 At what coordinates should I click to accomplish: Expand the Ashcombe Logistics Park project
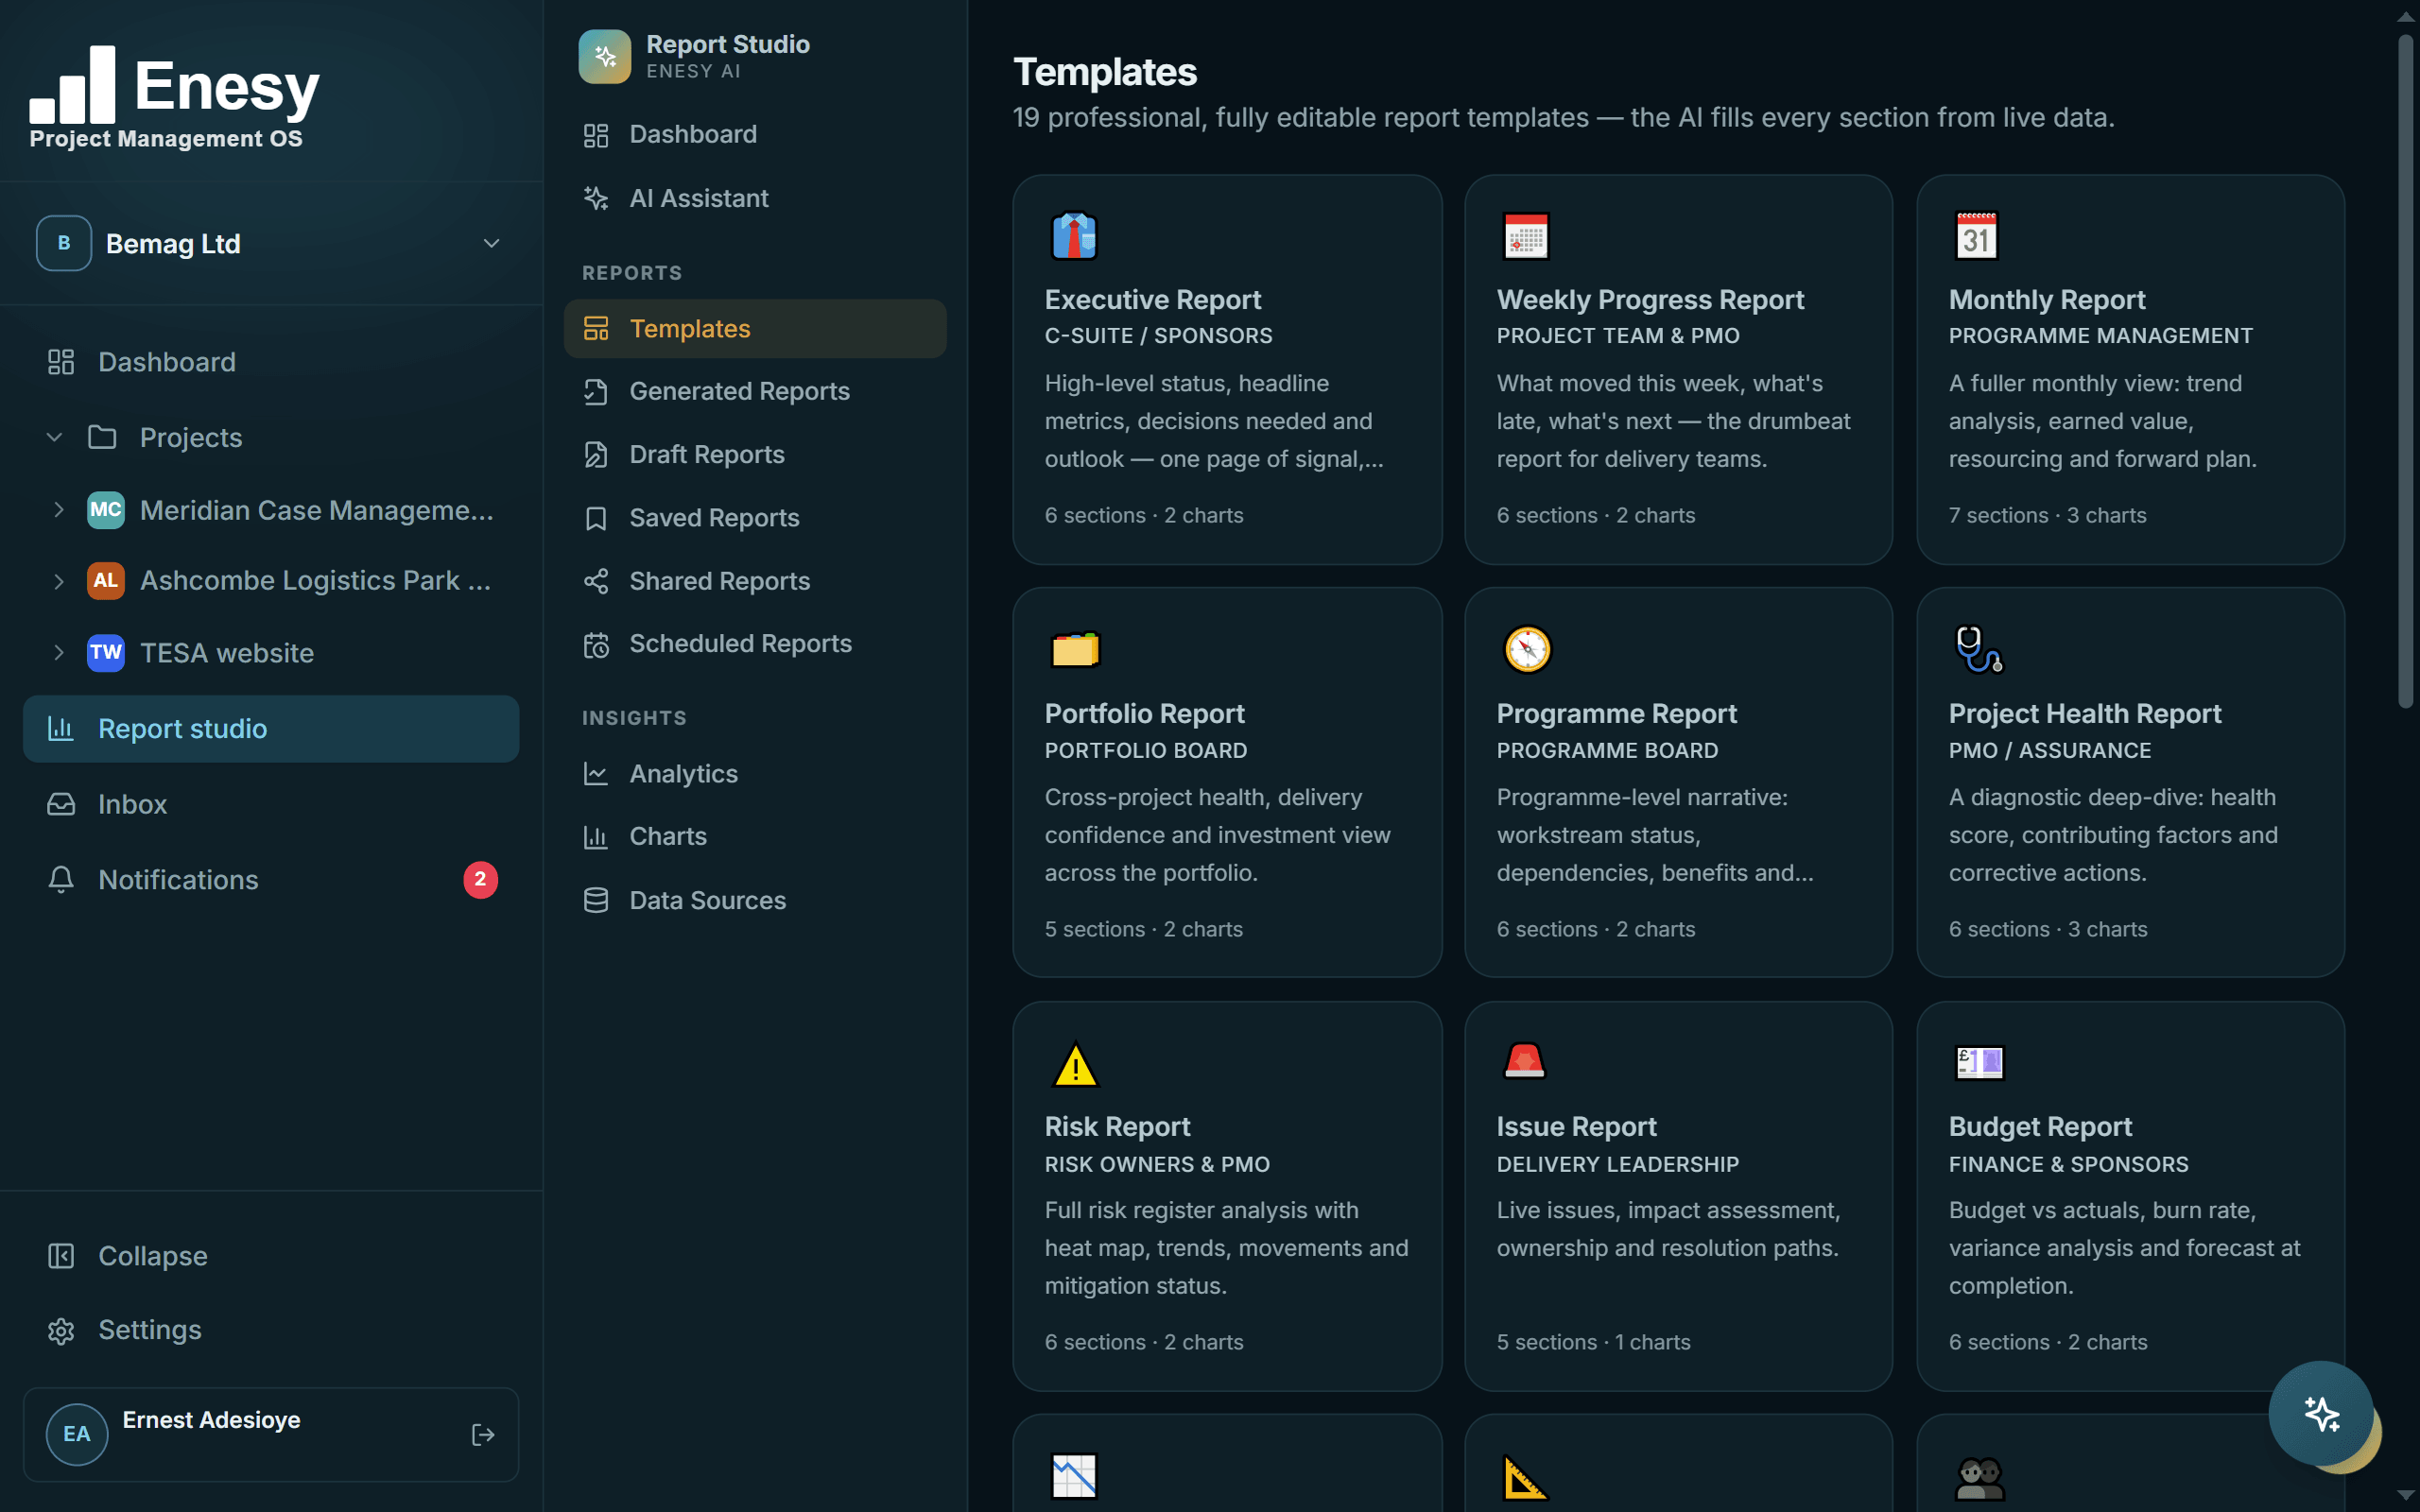point(59,581)
